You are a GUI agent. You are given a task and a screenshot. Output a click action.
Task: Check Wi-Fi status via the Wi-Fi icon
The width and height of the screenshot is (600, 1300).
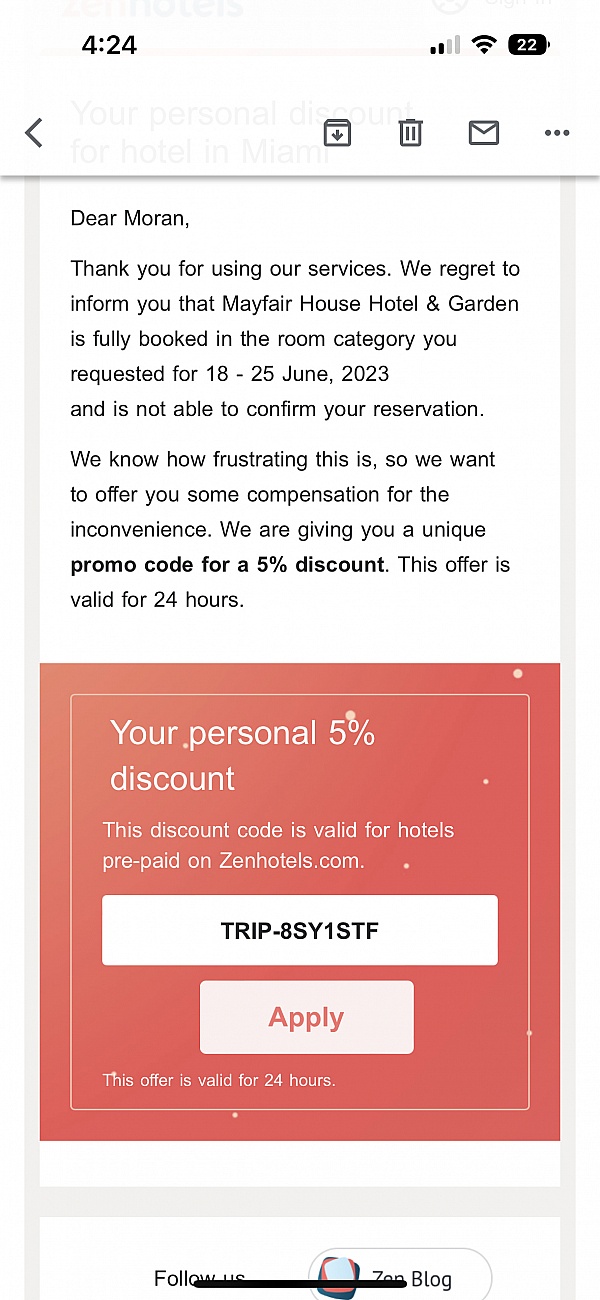point(484,44)
